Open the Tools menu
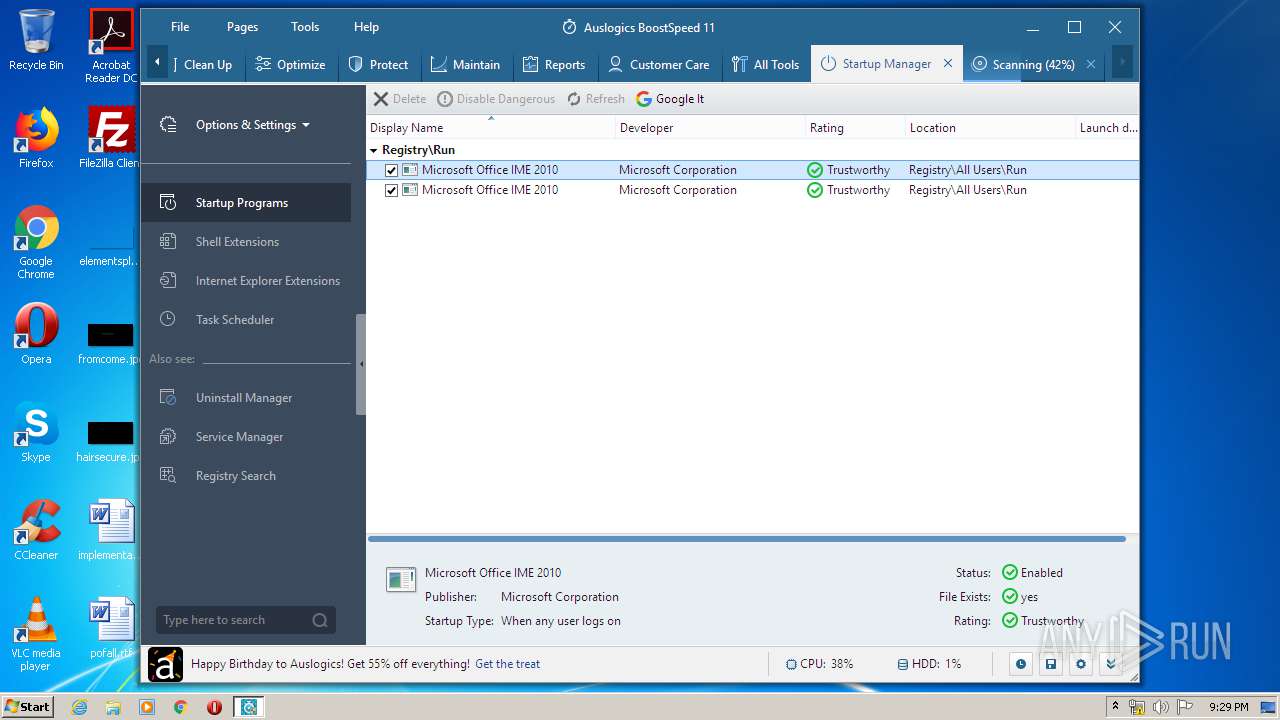Screen dimensions: 1280x720 pos(305,27)
